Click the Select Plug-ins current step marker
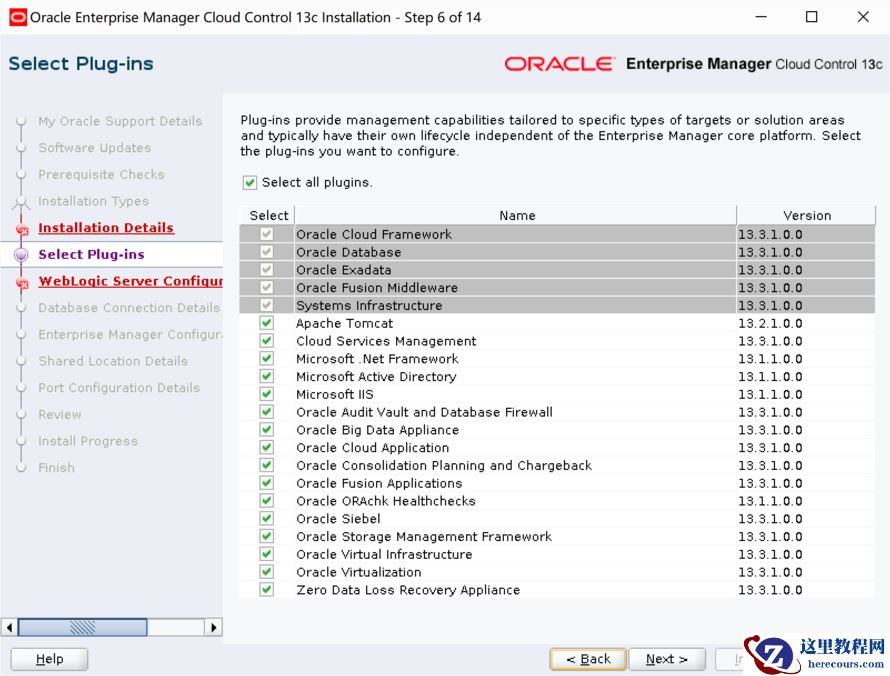 tap(21, 255)
